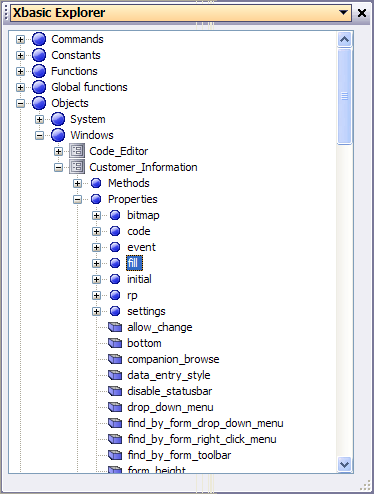Expand the fill property group
The image size is (374, 494).
[x=96, y=263]
